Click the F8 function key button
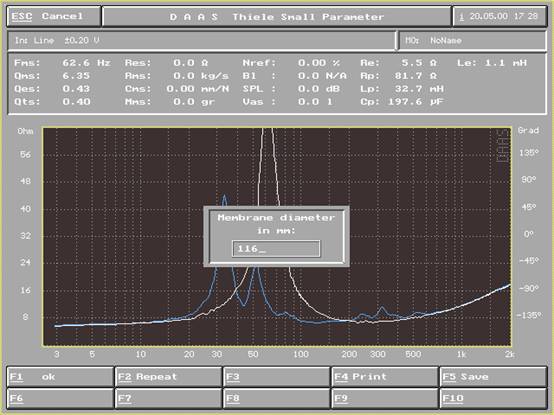The height and width of the screenshot is (415, 554). [x=277, y=399]
